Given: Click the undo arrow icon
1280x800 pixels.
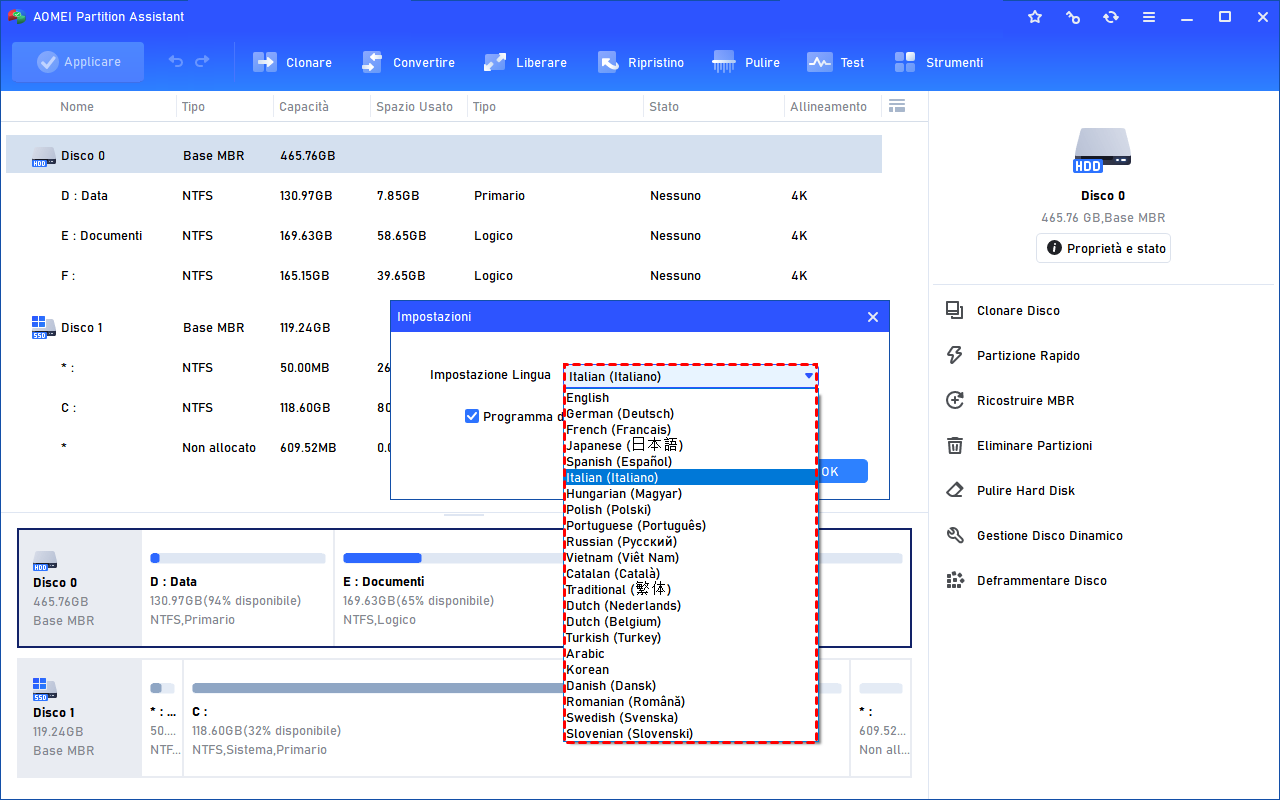Looking at the screenshot, I should (176, 62).
